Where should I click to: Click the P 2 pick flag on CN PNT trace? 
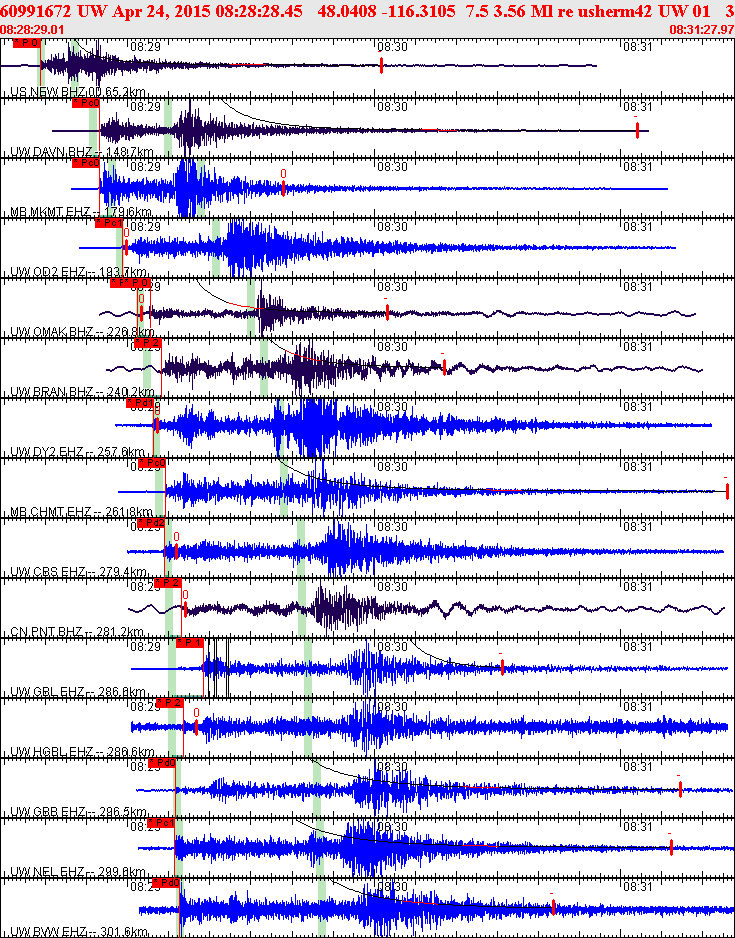coord(168,583)
